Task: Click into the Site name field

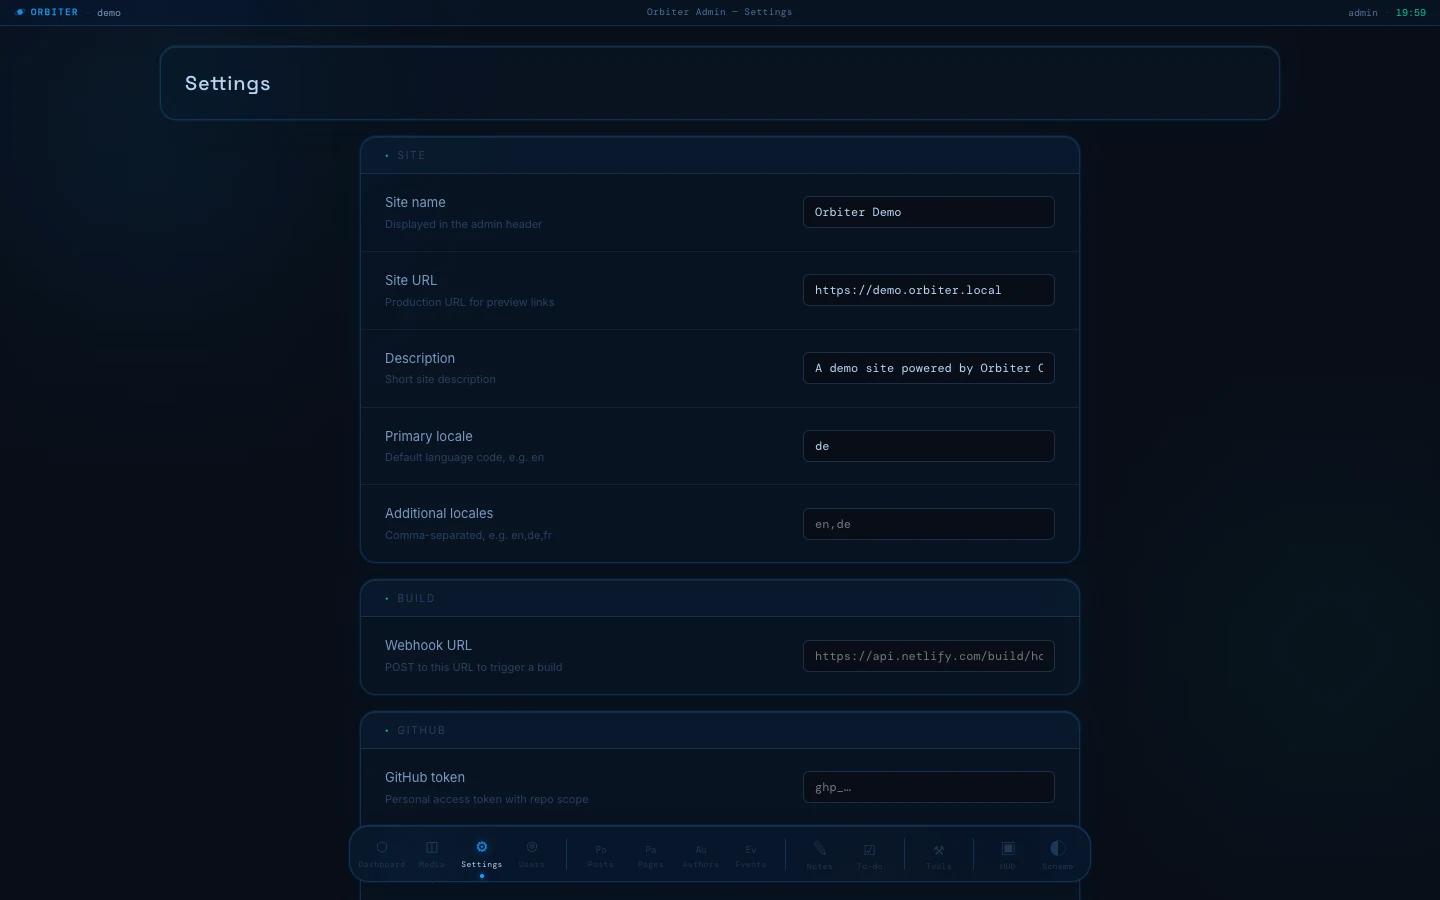Action: 929,212
